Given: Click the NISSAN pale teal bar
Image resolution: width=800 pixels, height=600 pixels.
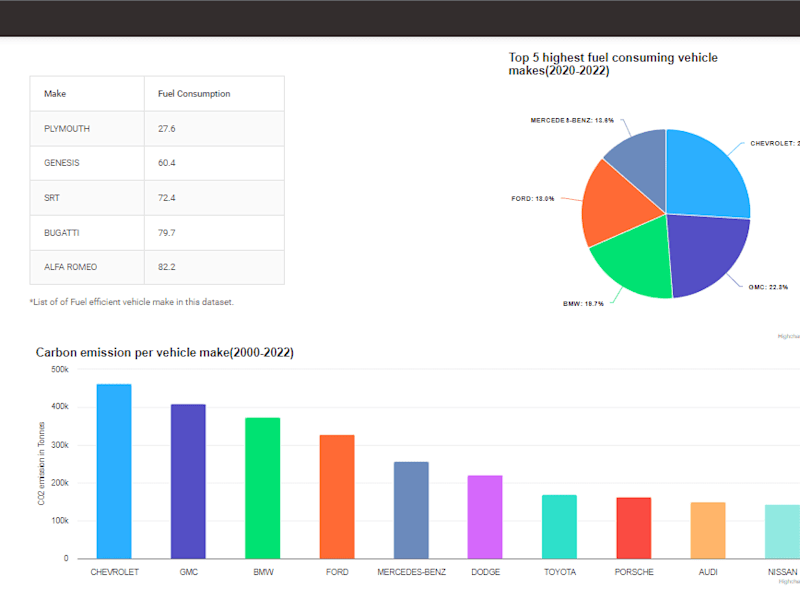Looking at the screenshot, I should point(782,532).
